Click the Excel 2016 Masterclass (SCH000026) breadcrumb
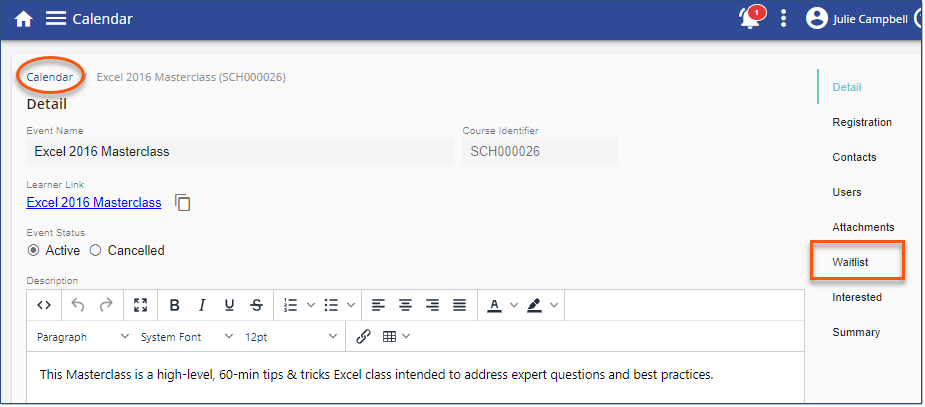Image resolution: width=925 pixels, height=407 pixels. [x=191, y=77]
